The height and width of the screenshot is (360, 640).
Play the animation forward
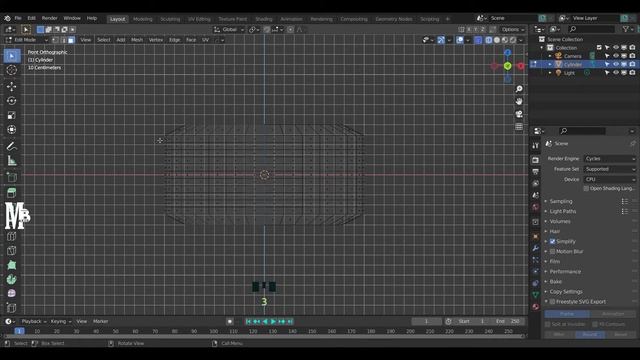pyautogui.click(x=273, y=322)
